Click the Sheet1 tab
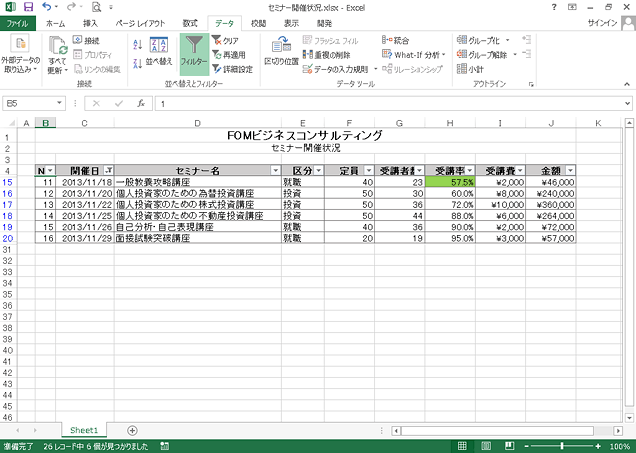Viewport: 636px width, 453px height. [x=84, y=430]
